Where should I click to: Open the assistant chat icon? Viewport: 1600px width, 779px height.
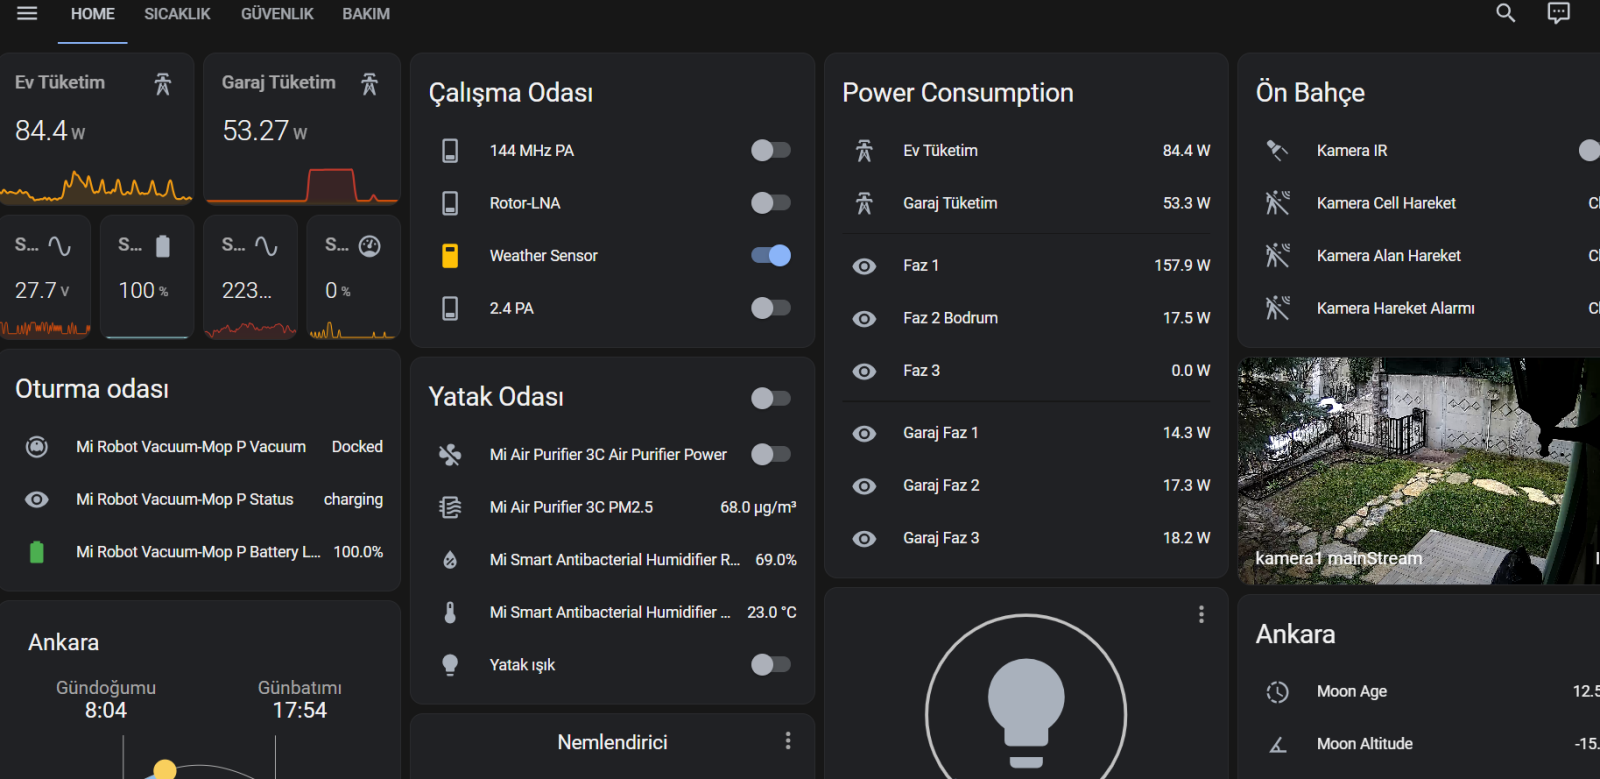tap(1558, 13)
